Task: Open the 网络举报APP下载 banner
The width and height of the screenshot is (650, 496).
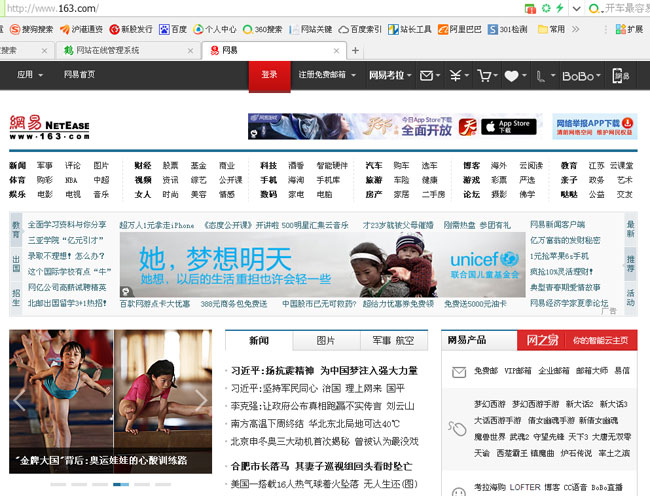Action: pos(594,126)
